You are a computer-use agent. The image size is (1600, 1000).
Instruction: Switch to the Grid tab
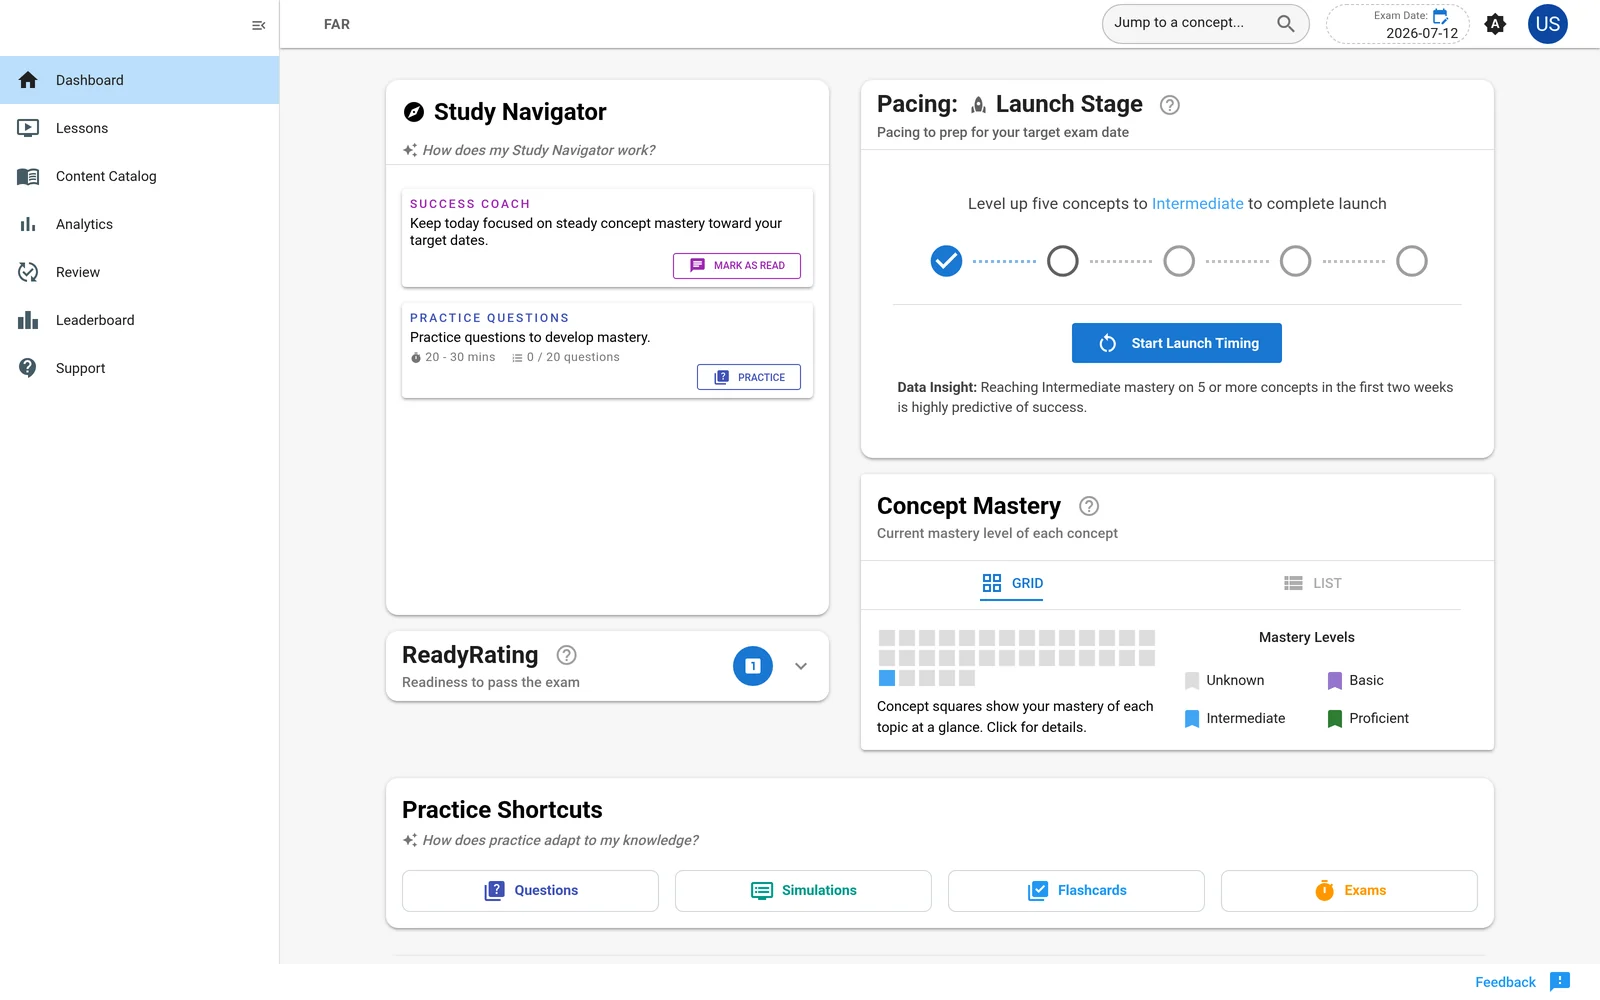pyautogui.click(x=1012, y=583)
